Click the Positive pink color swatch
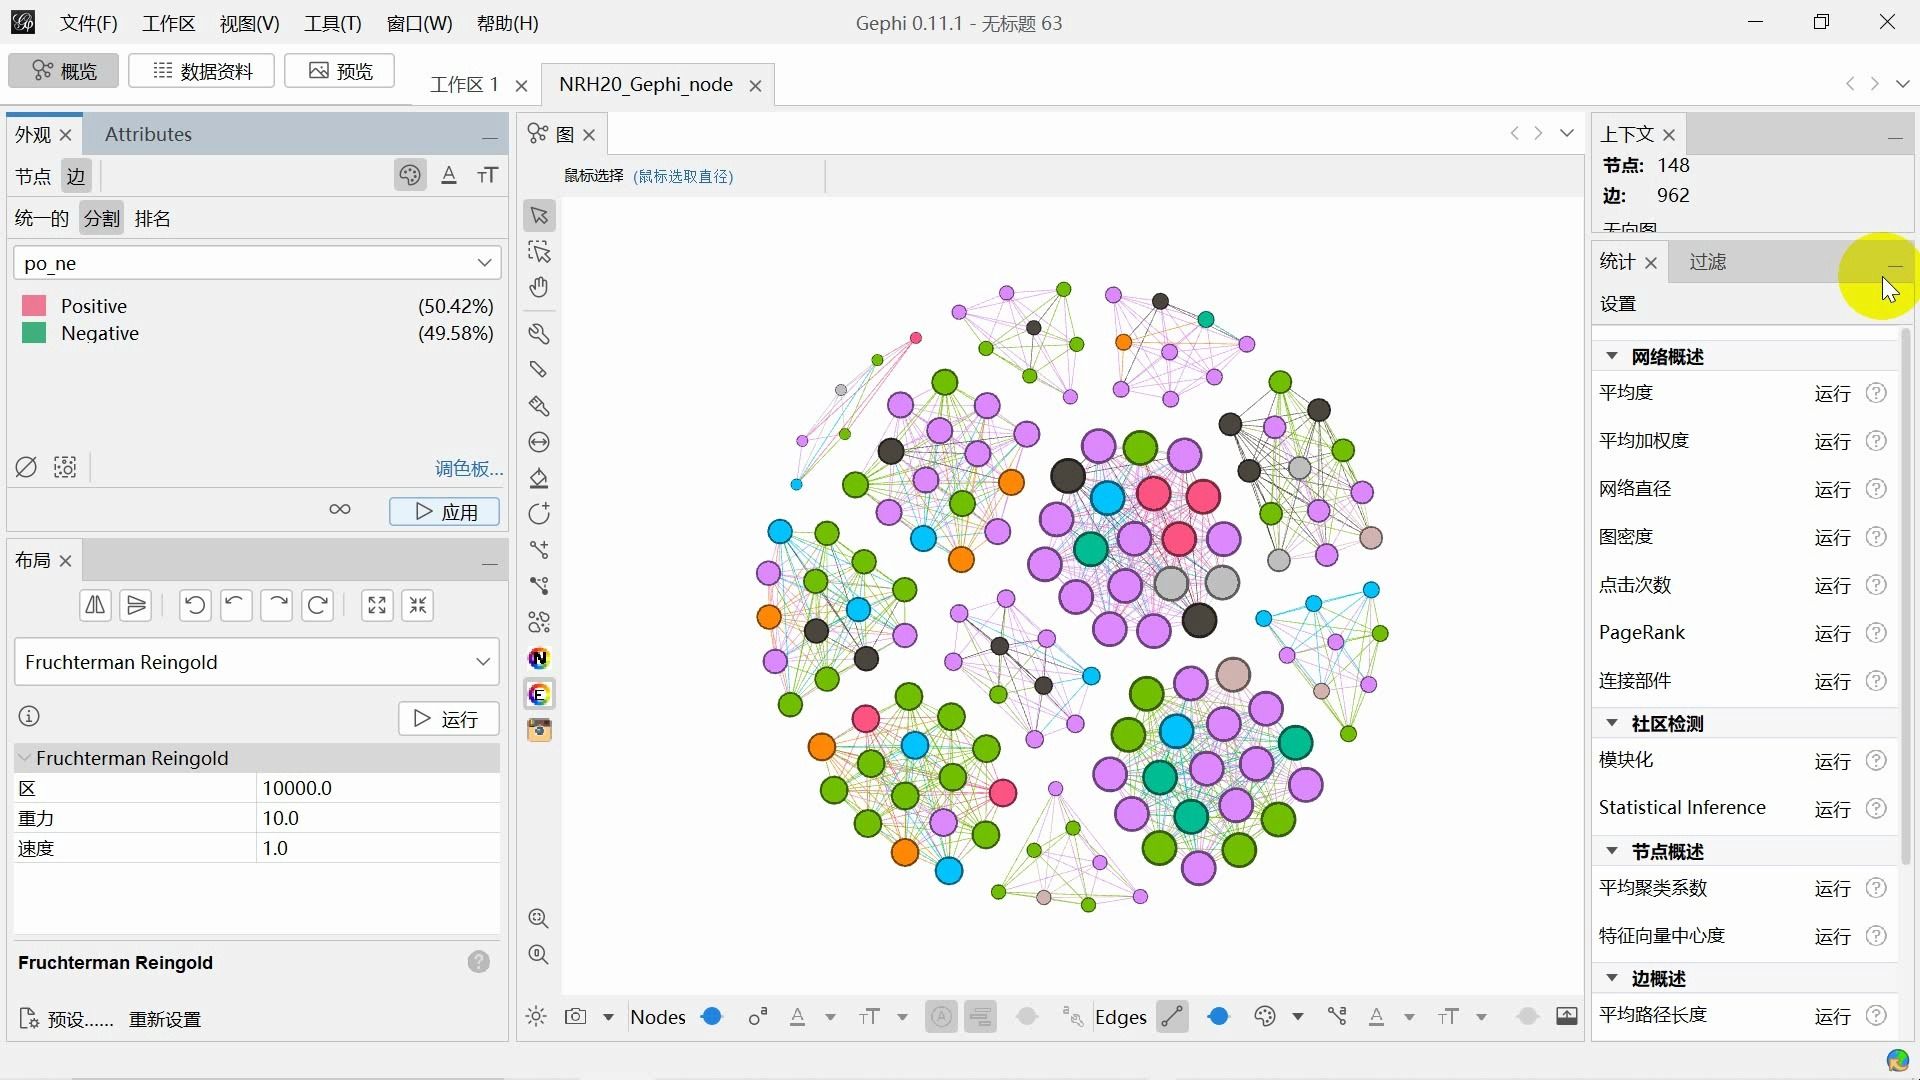1920x1080 pixels. (34, 306)
